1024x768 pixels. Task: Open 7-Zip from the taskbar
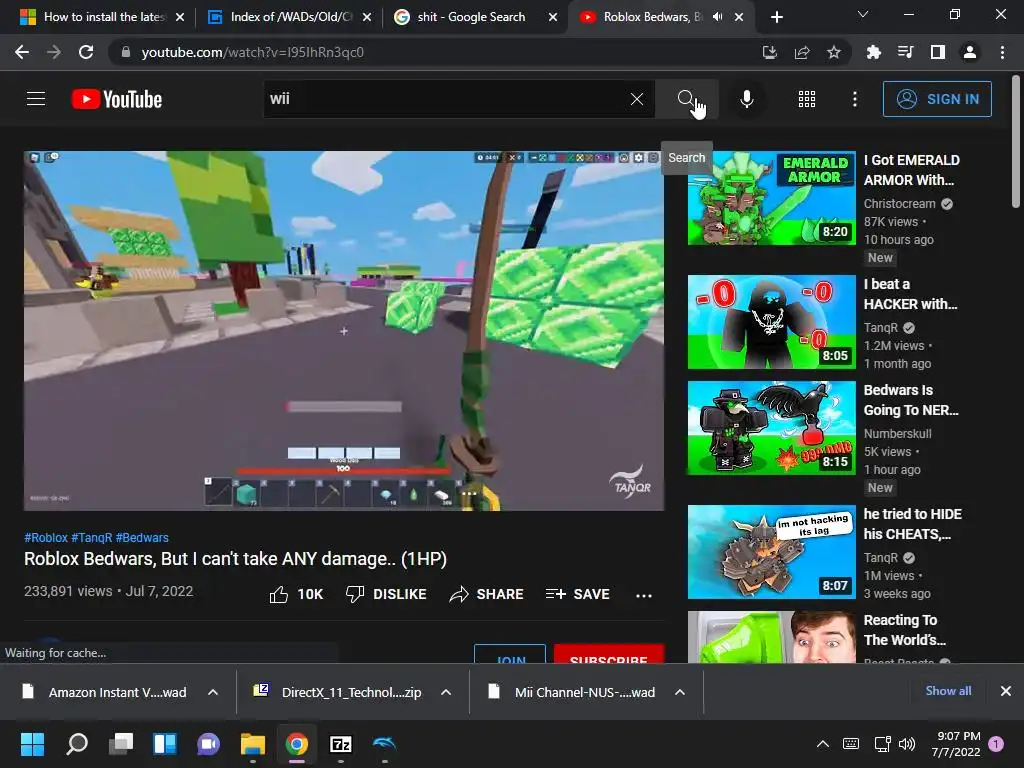coord(341,744)
